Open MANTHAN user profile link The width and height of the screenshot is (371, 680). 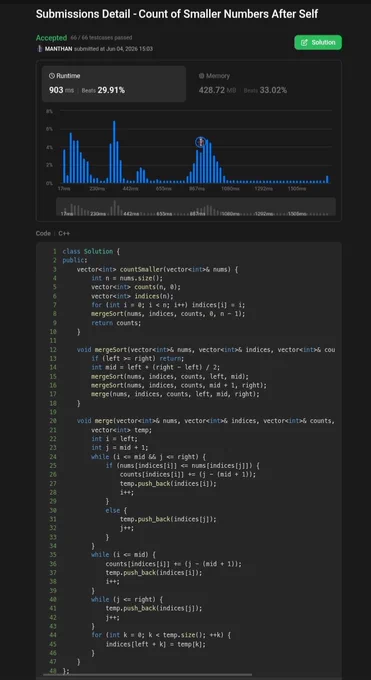[58, 49]
